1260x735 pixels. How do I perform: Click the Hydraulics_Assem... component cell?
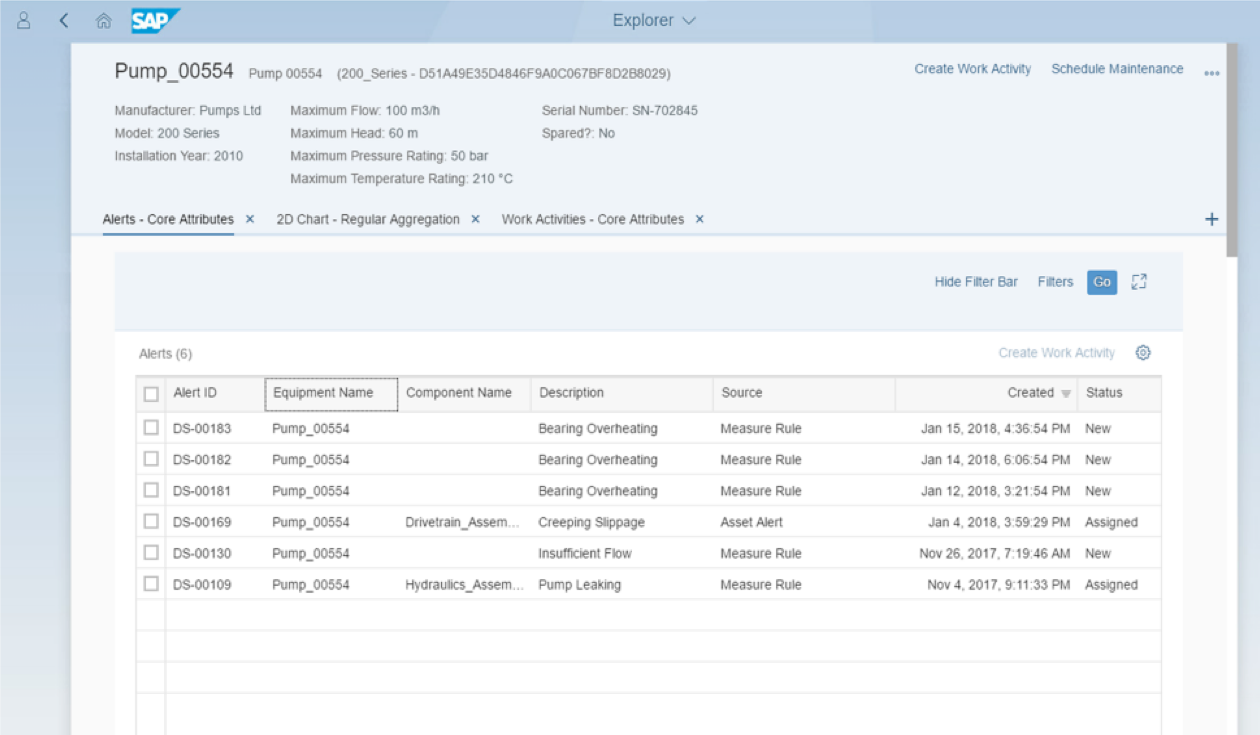click(x=465, y=585)
